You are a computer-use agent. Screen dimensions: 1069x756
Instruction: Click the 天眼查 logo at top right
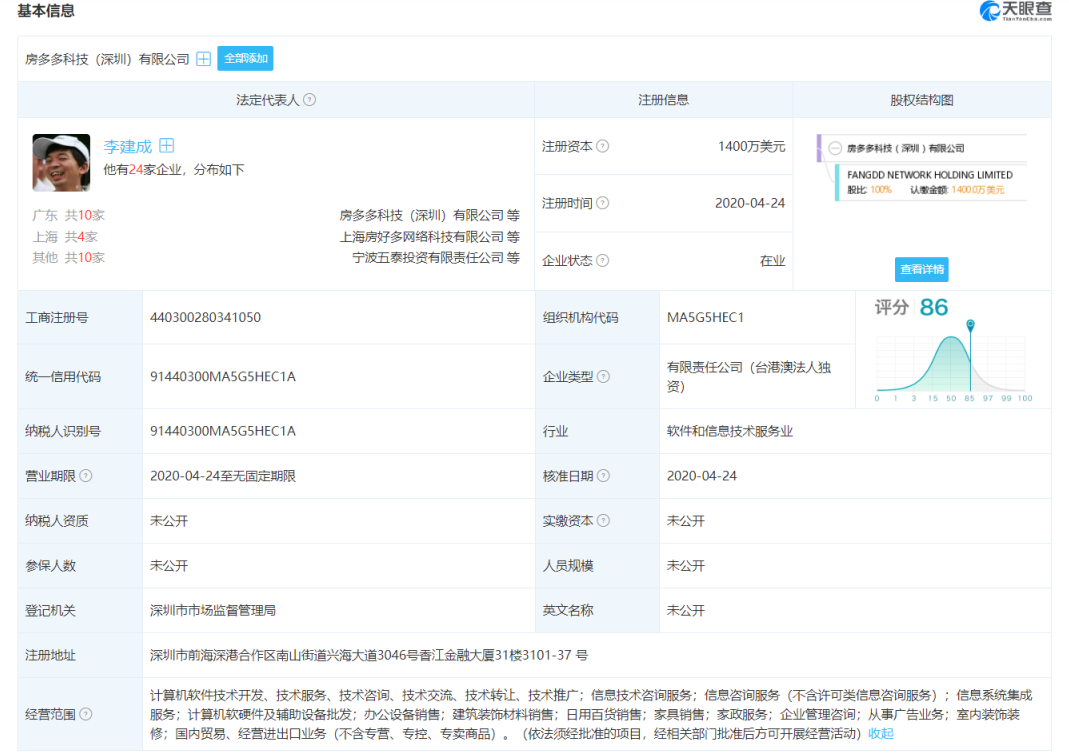pos(1015,10)
